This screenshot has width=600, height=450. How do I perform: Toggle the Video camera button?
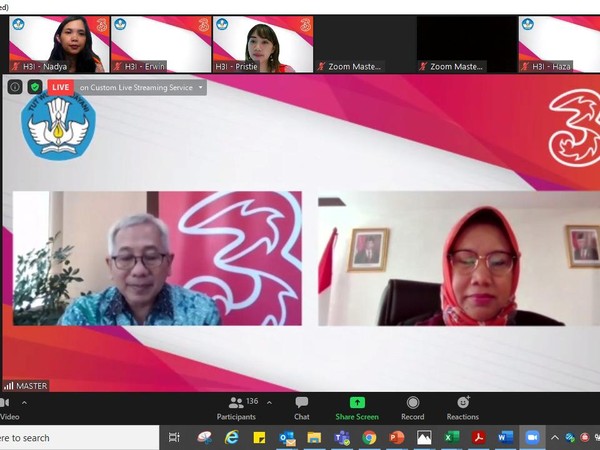[x=8, y=409]
